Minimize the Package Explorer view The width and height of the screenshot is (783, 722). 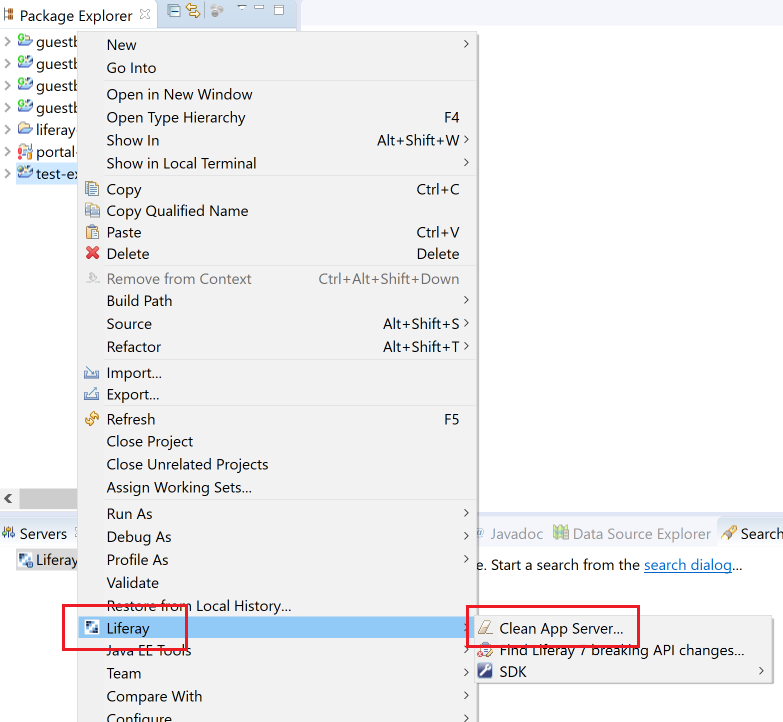259,7
